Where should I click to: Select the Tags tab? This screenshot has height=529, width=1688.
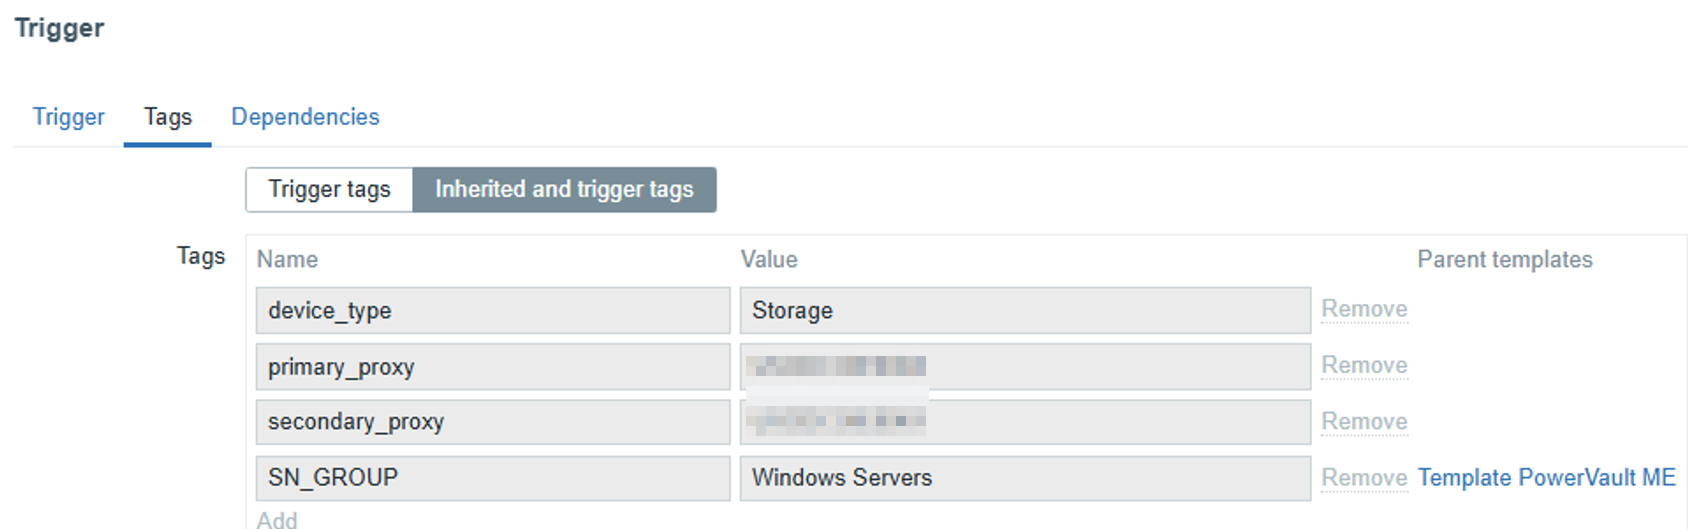(167, 117)
